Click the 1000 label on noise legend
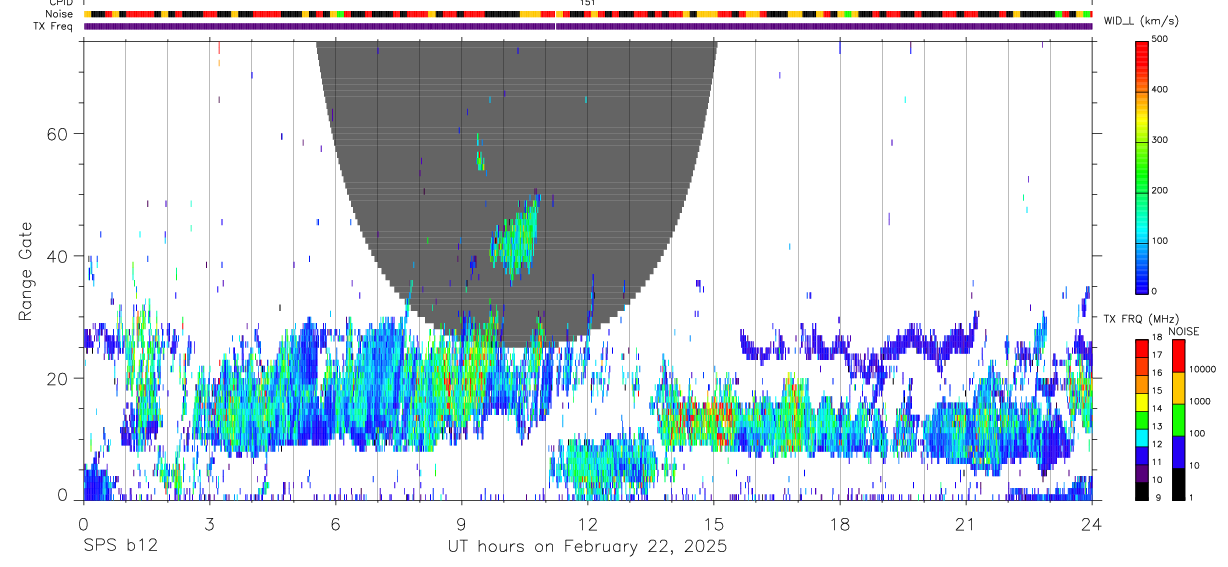 (x=1200, y=401)
